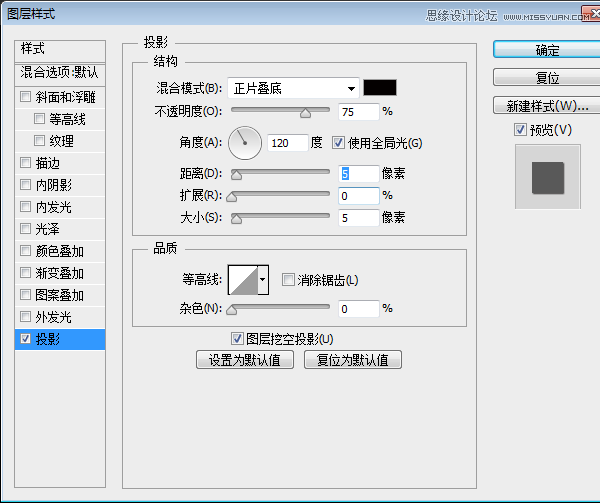Click the 不透明度 slider handle
This screenshot has height=503, width=600.
pos(305,113)
